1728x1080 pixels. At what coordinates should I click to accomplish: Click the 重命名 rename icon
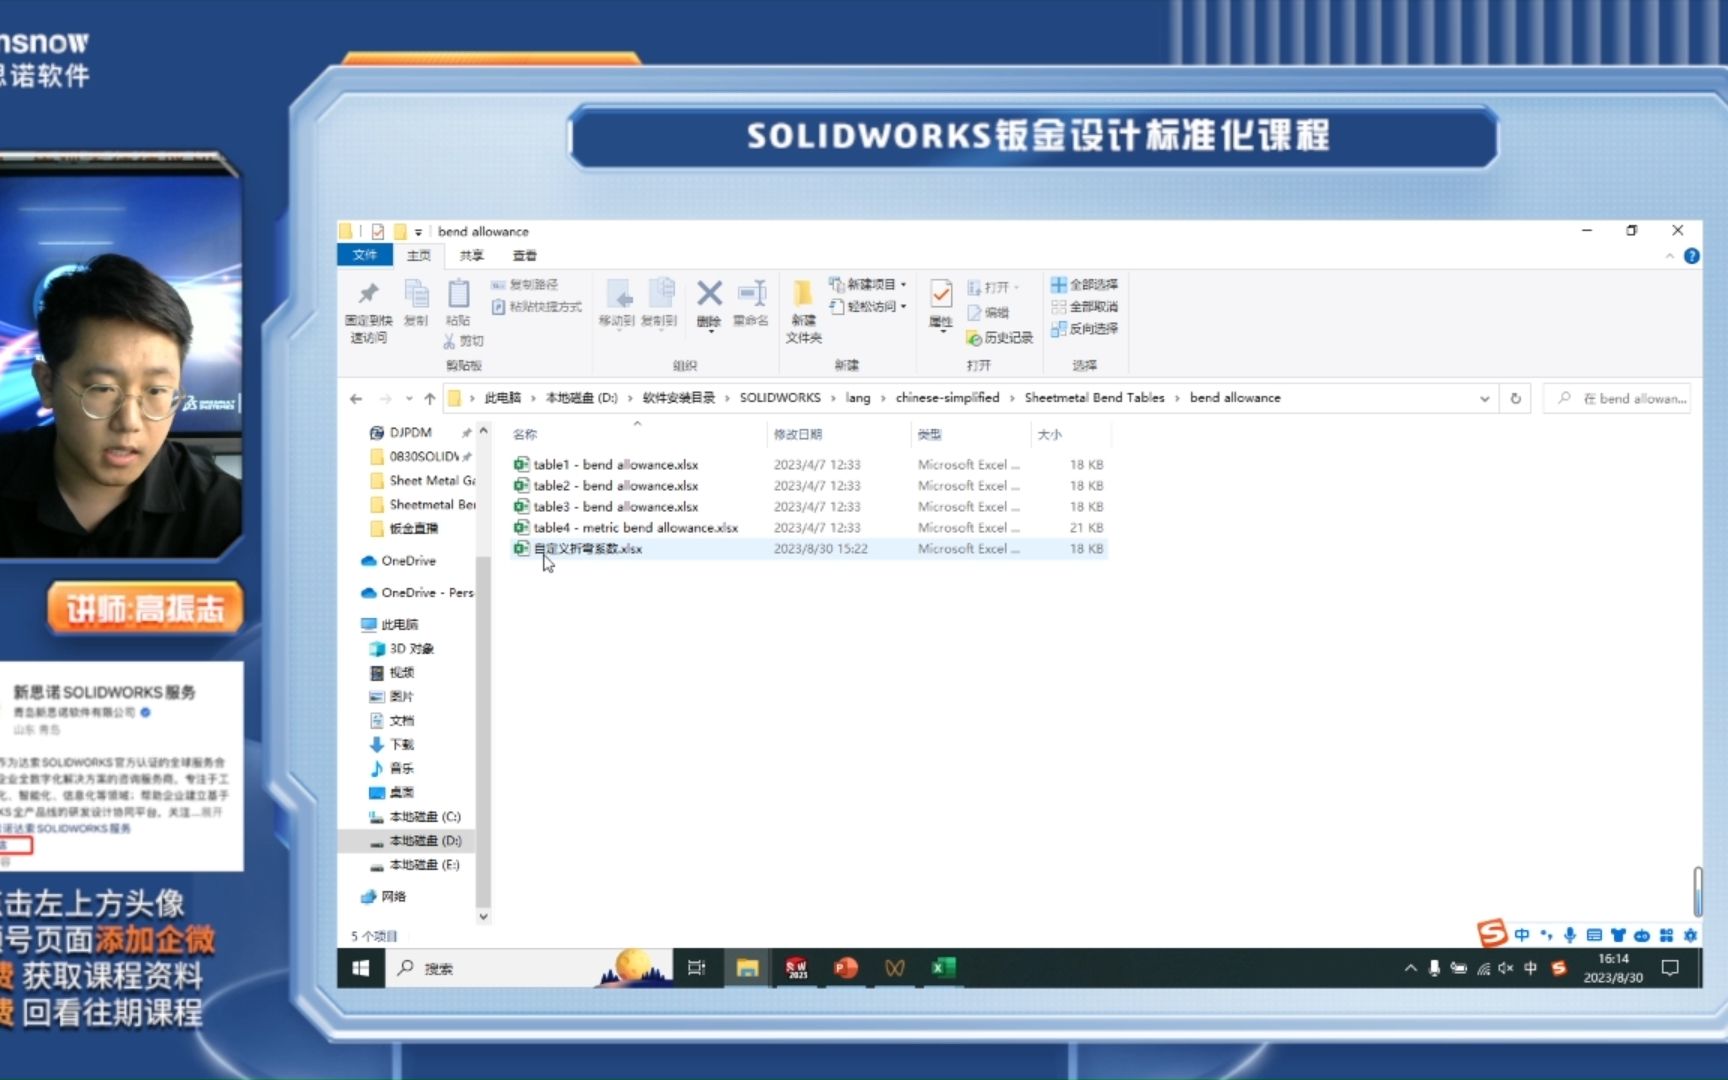point(751,293)
